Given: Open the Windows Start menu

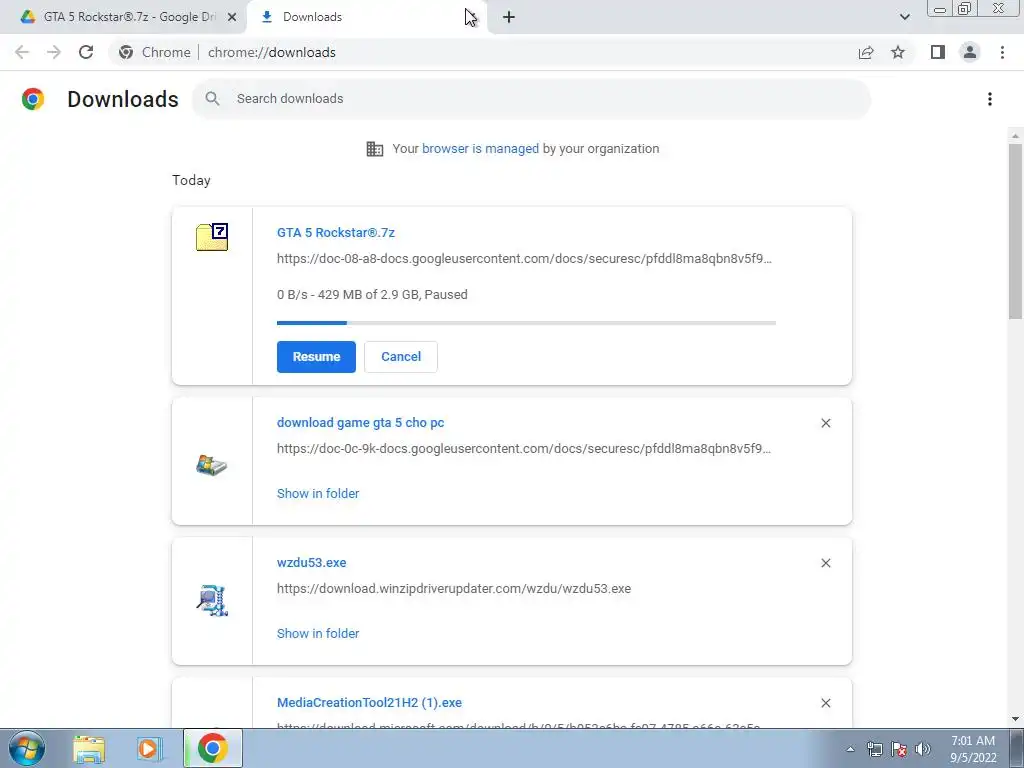Looking at the screenshot, I should click(27, 748).
